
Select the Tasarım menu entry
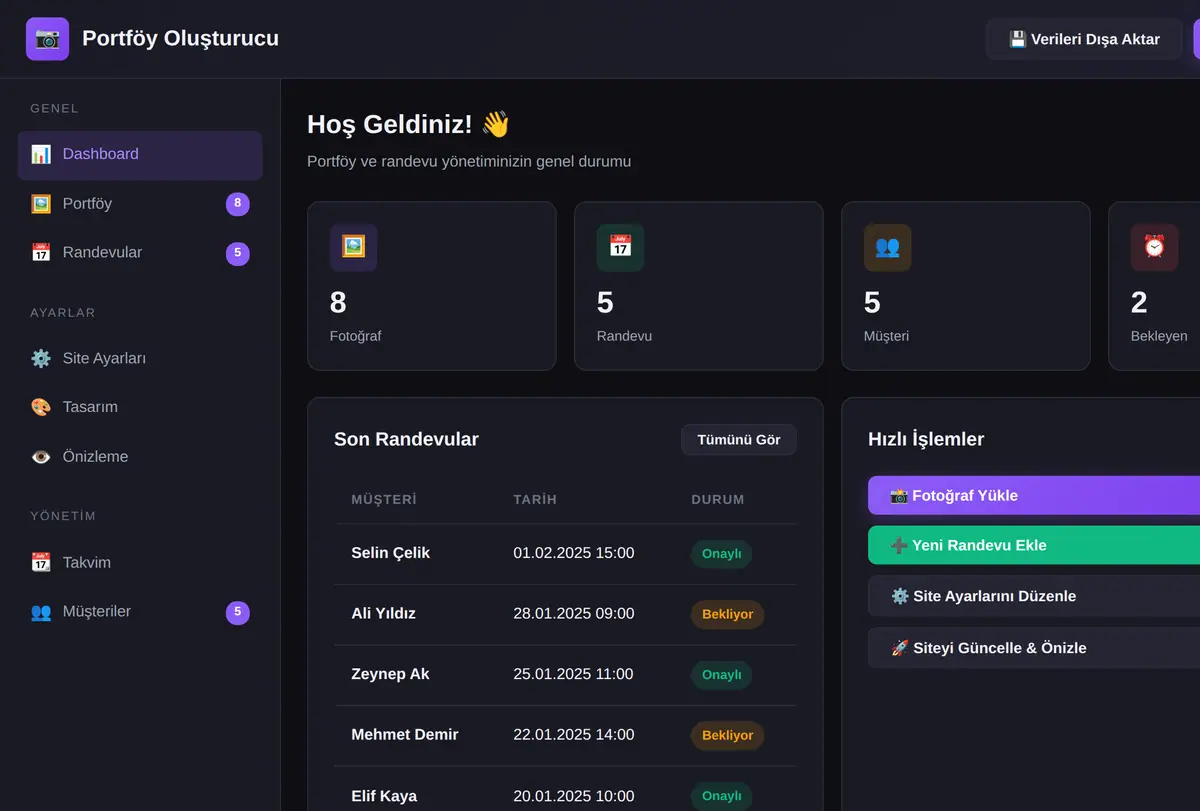[x=140, y=407]
